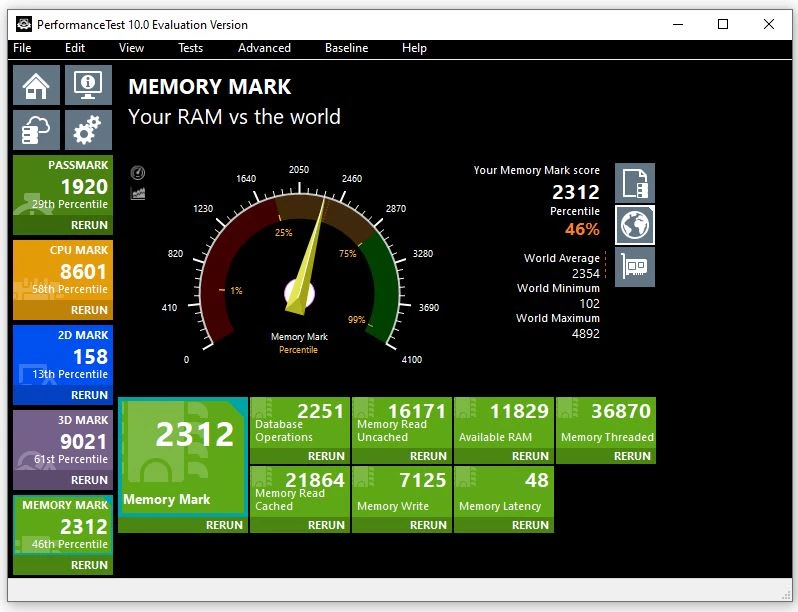Maximize the PerformanceTest window
The width and height of the screenshot is (798, 612).
[723, 24]
